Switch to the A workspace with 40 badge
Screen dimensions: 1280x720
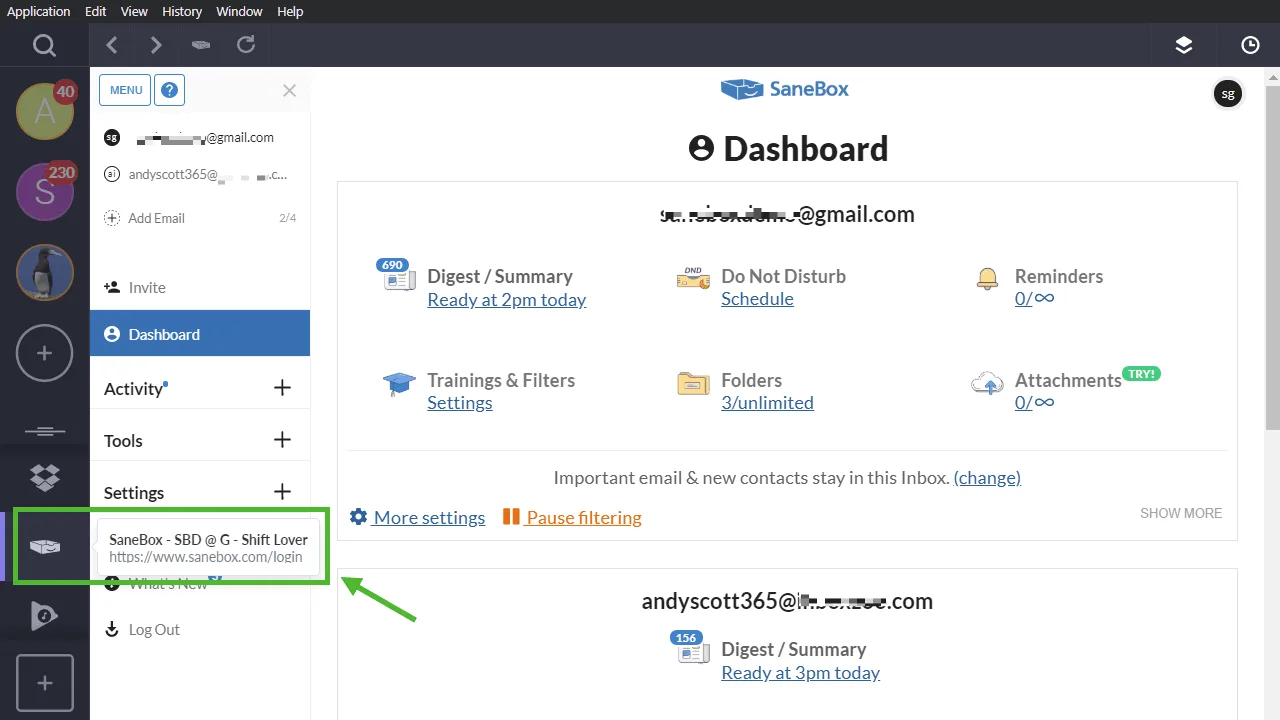(45, 110)
